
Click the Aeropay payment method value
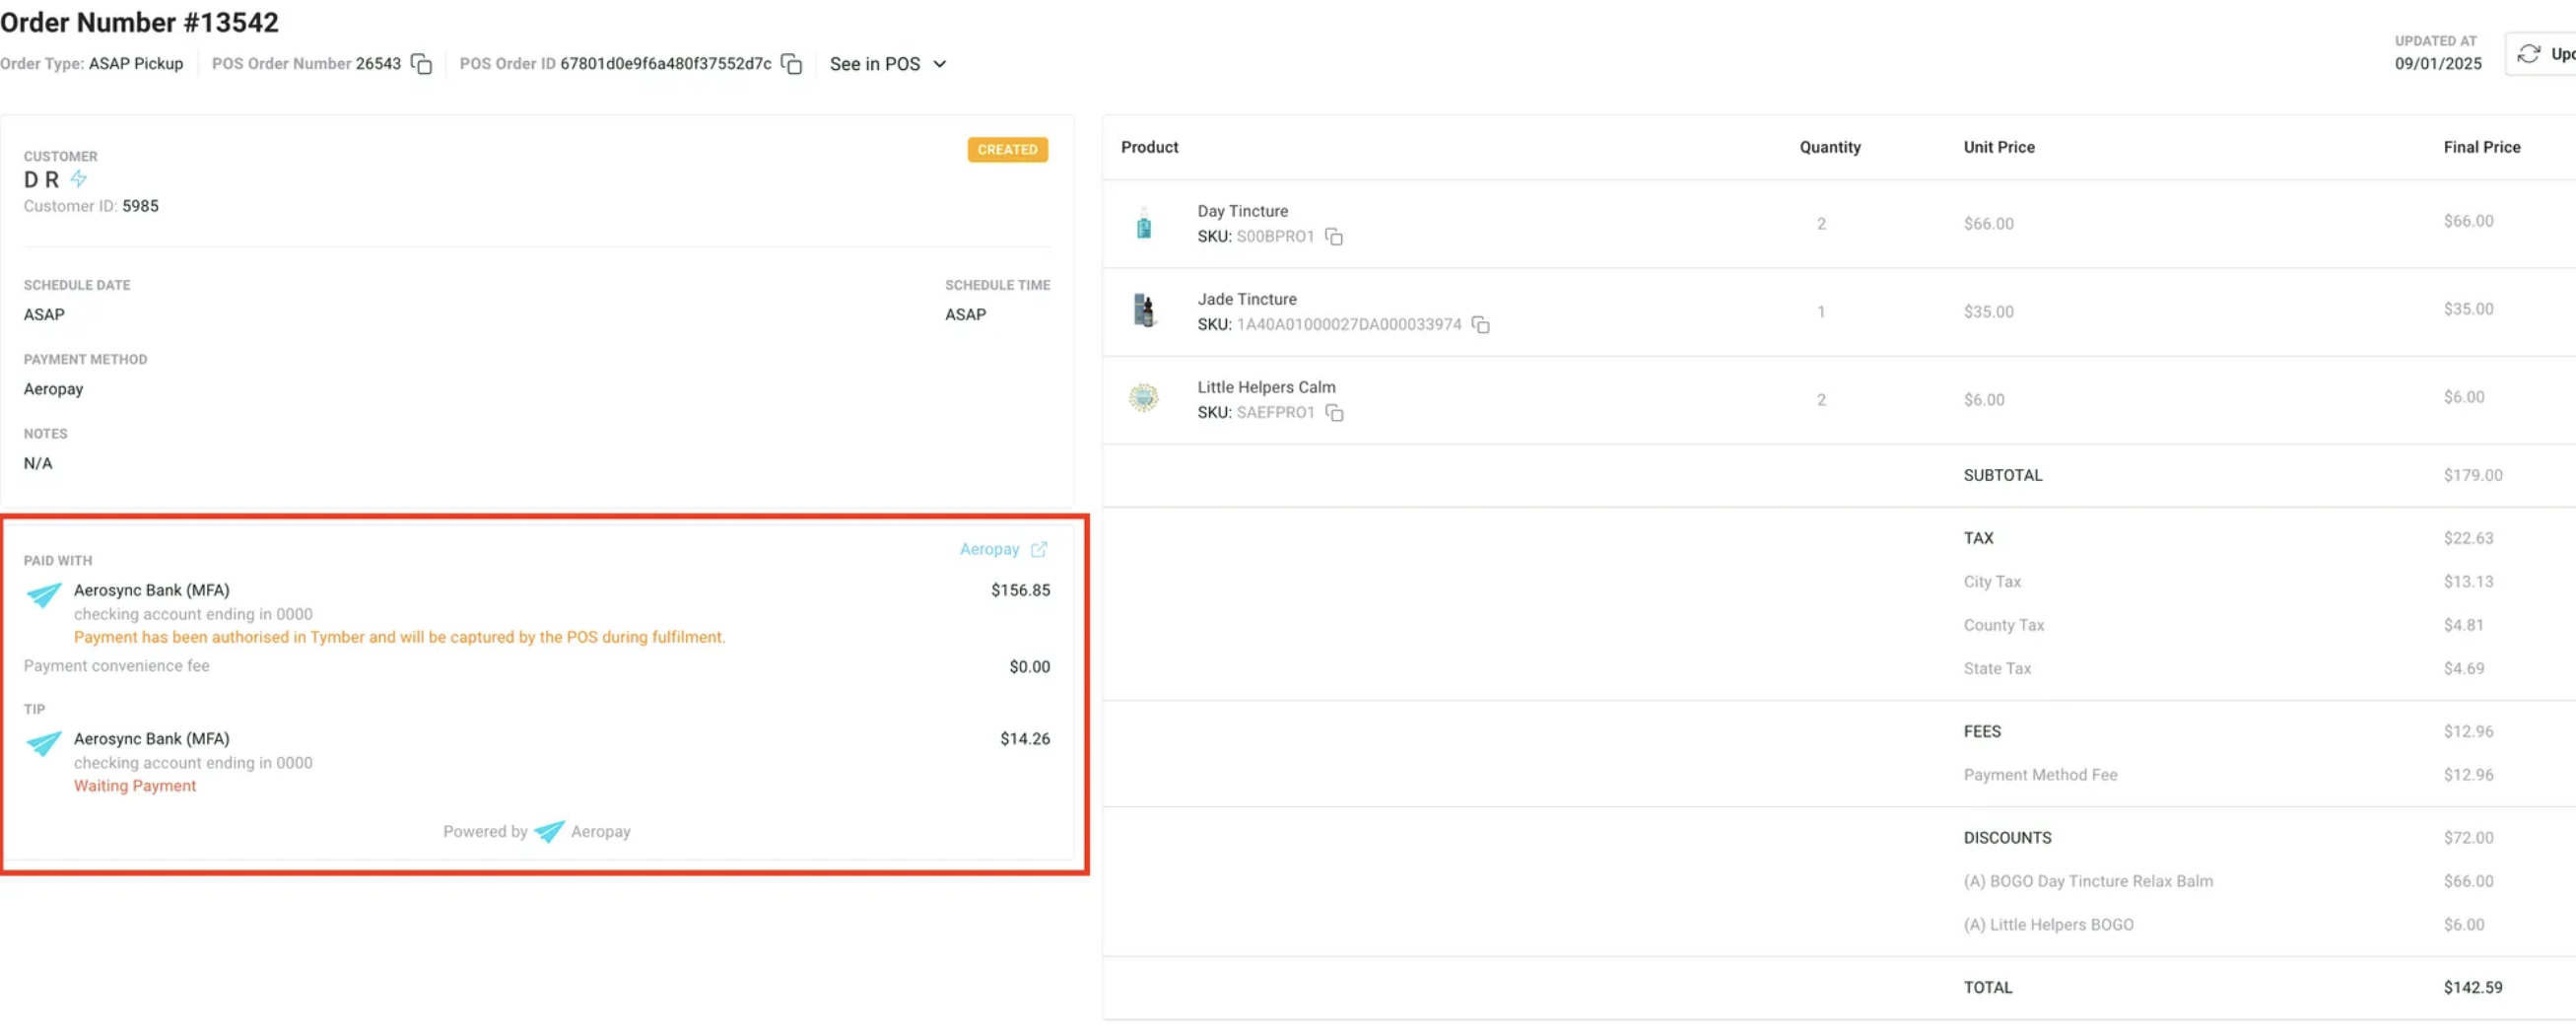[53, 389]
